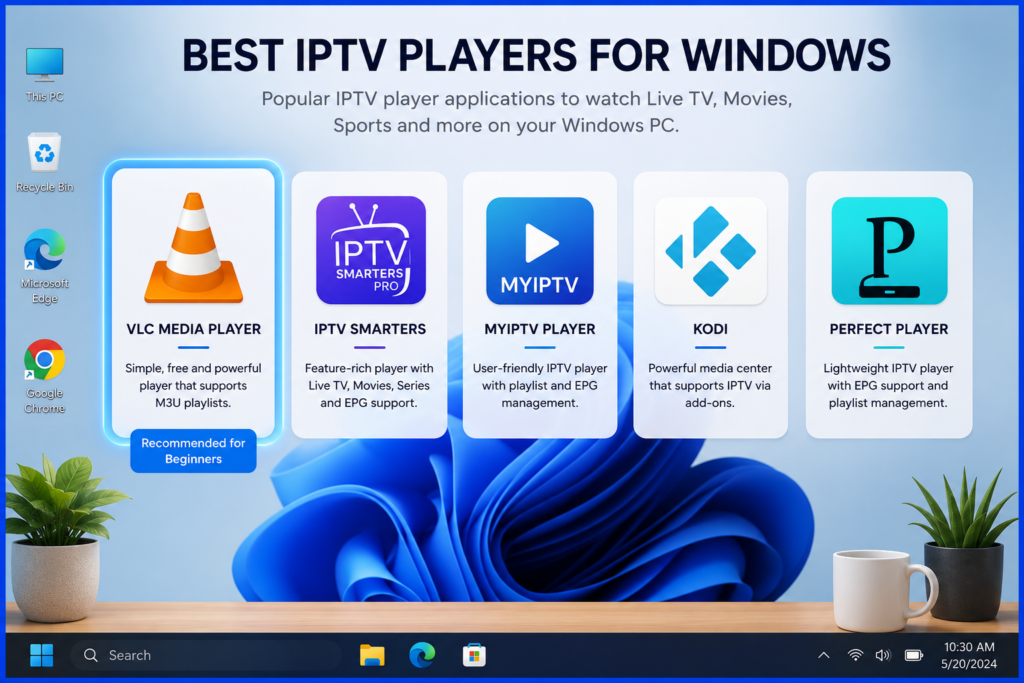The image size is (1024, 683).
Task: Click the 'Simple, free and powerful' VLC description
Action: [x=193, y=385]
